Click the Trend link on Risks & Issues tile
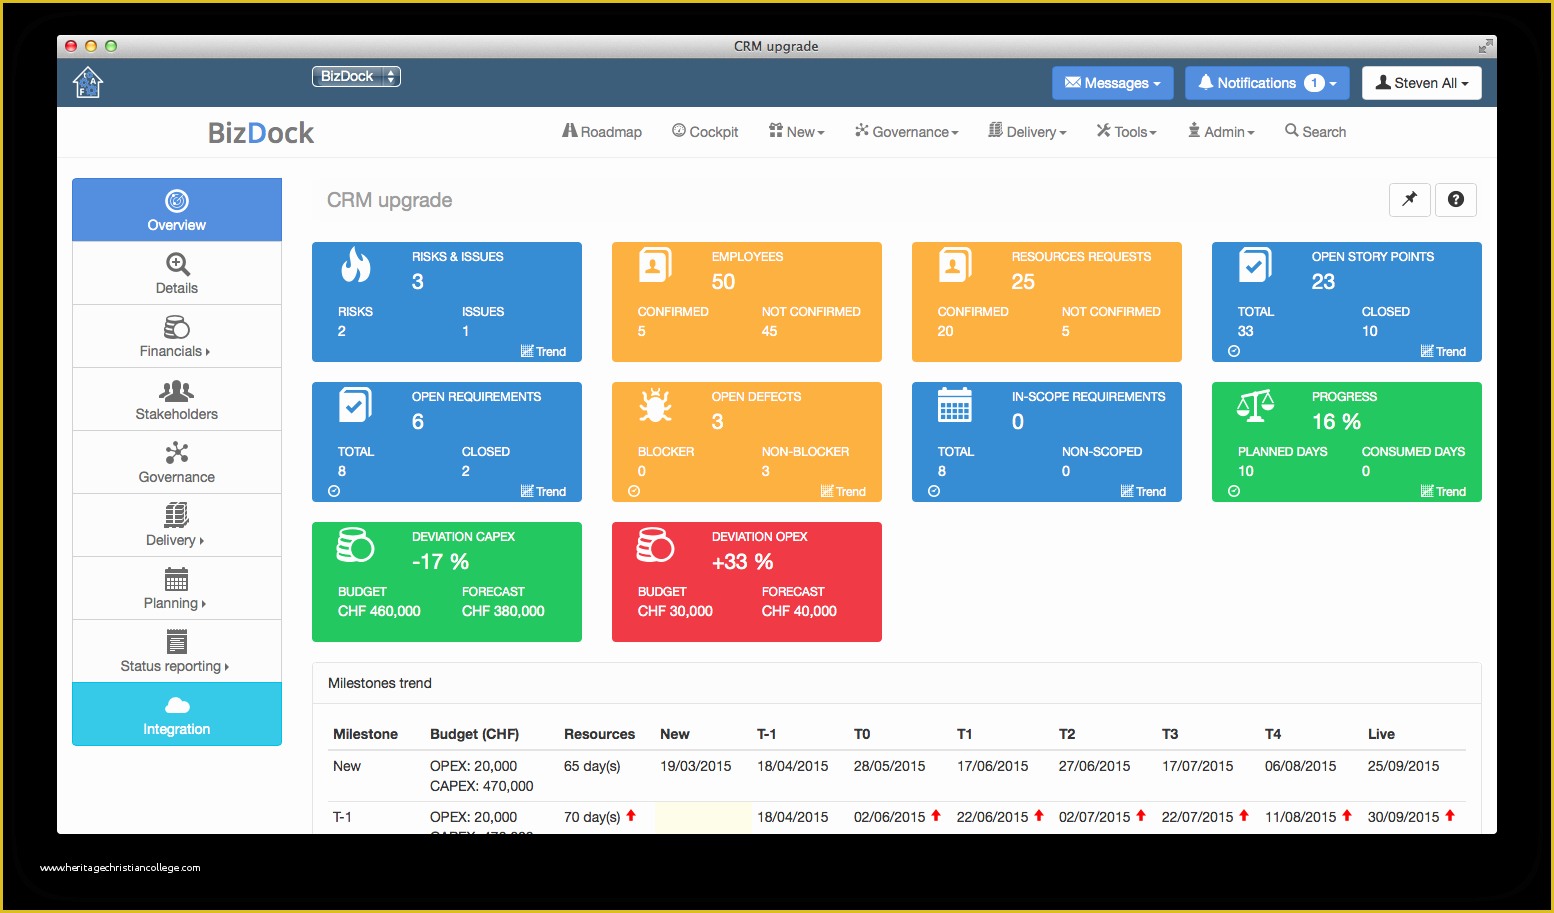 point(543,351)
